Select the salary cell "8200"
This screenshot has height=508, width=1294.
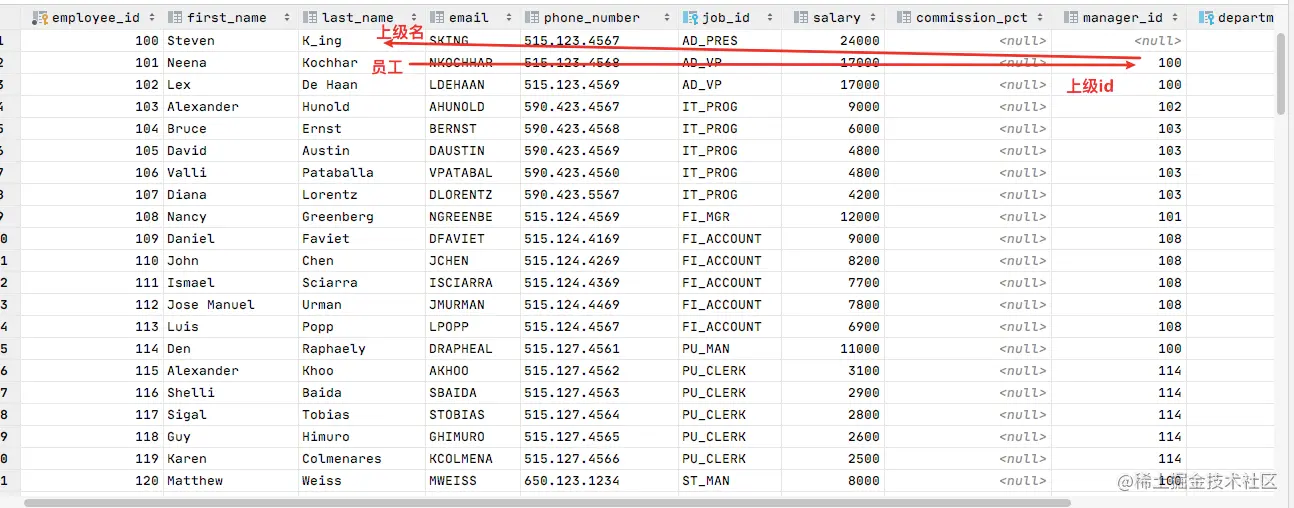(864, 261)
